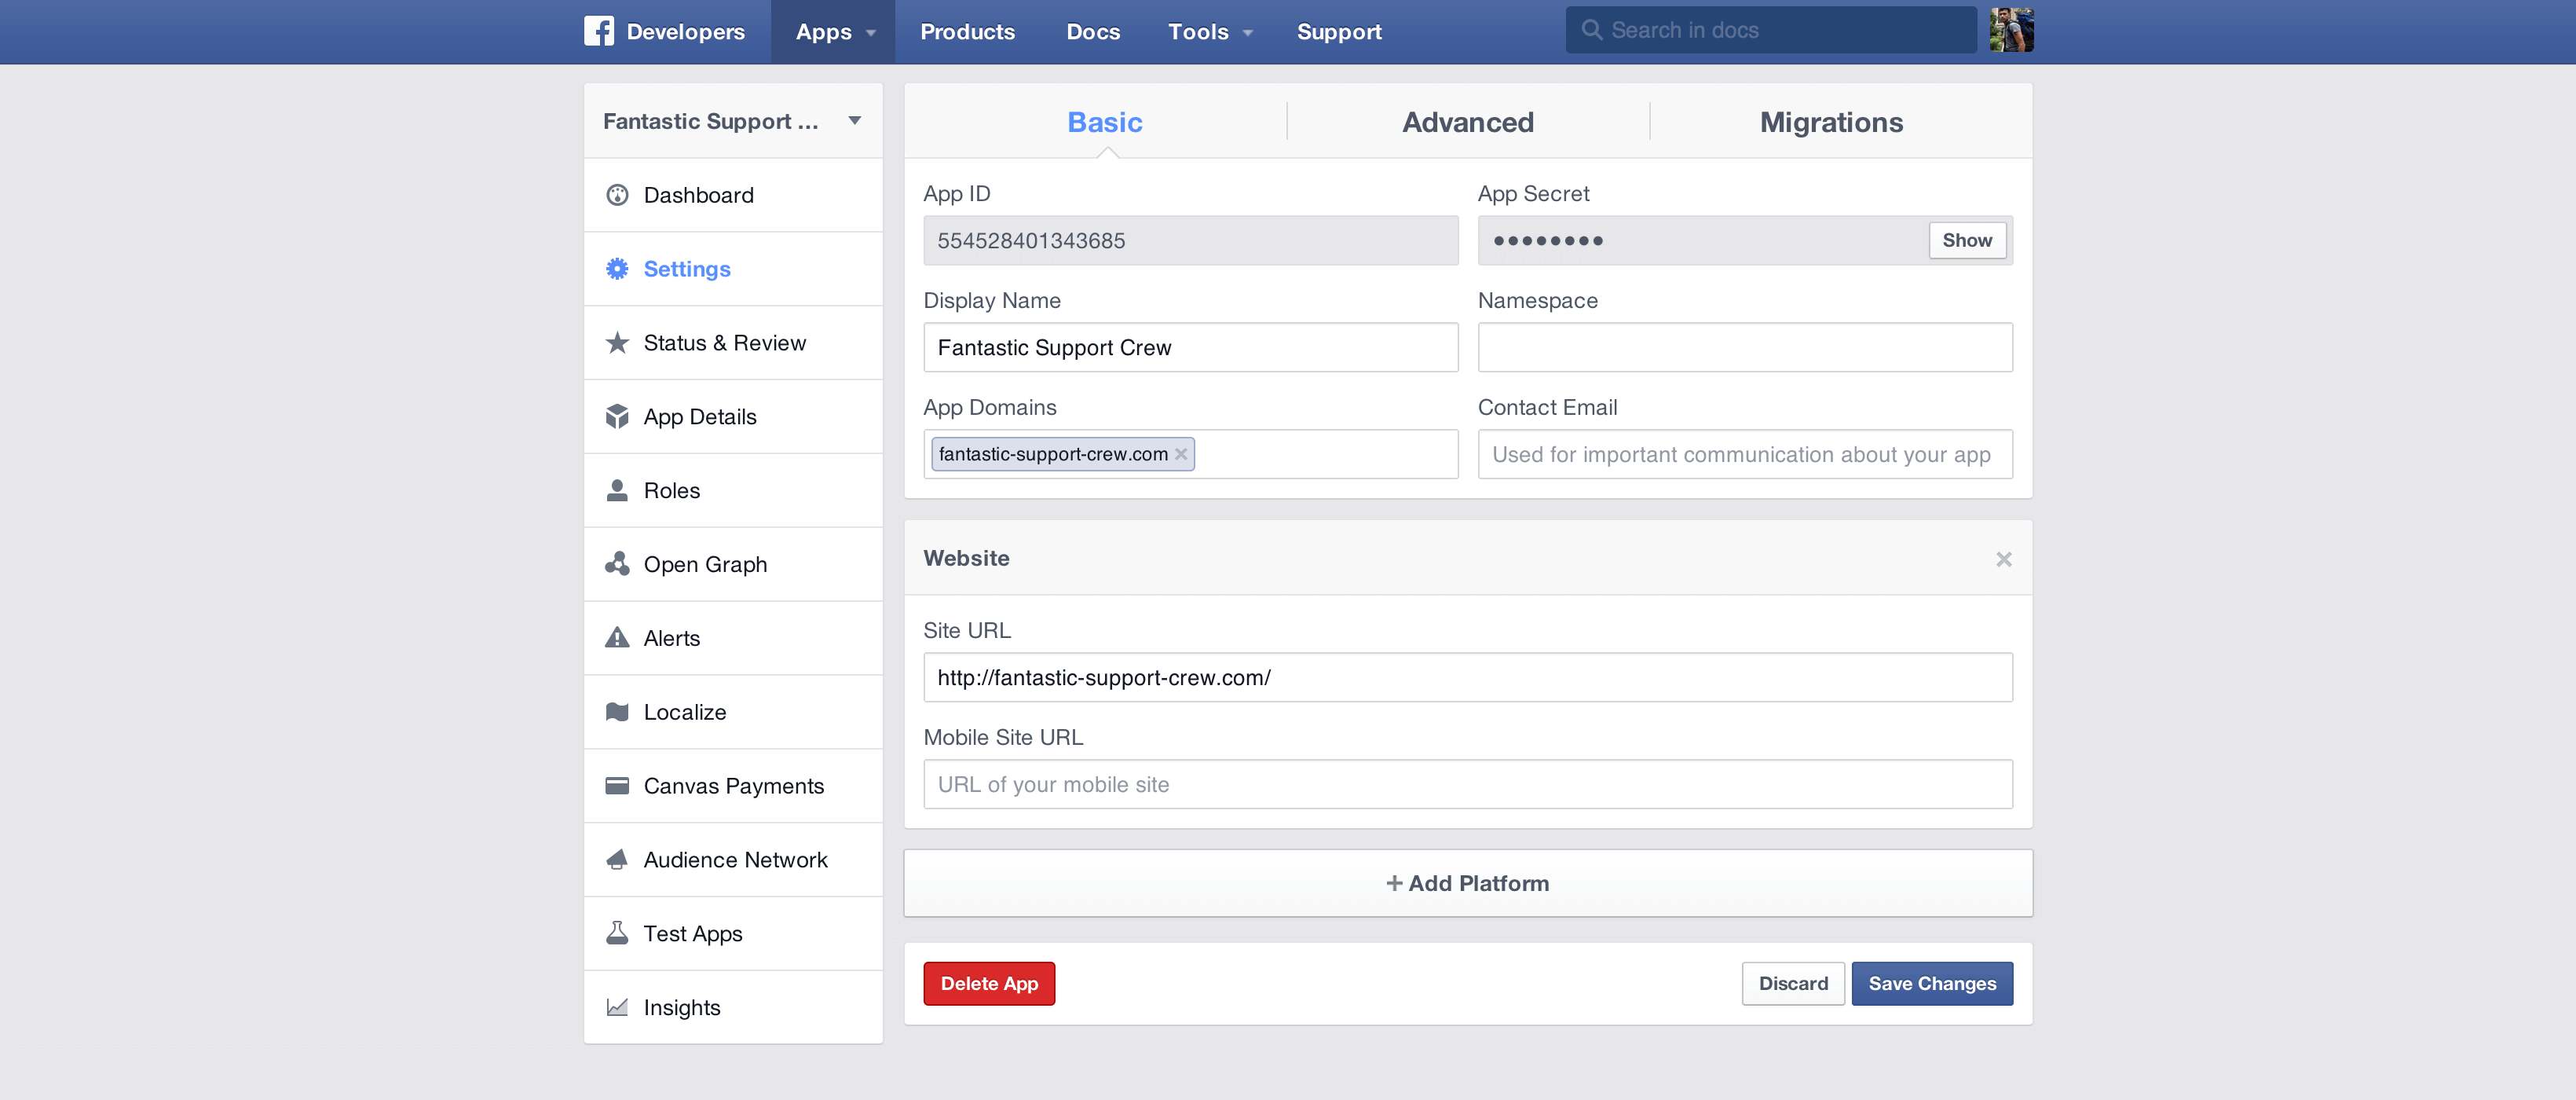Click the Test Apps flask icon
2576x1100 pixels.
click(x=617, y=933)
